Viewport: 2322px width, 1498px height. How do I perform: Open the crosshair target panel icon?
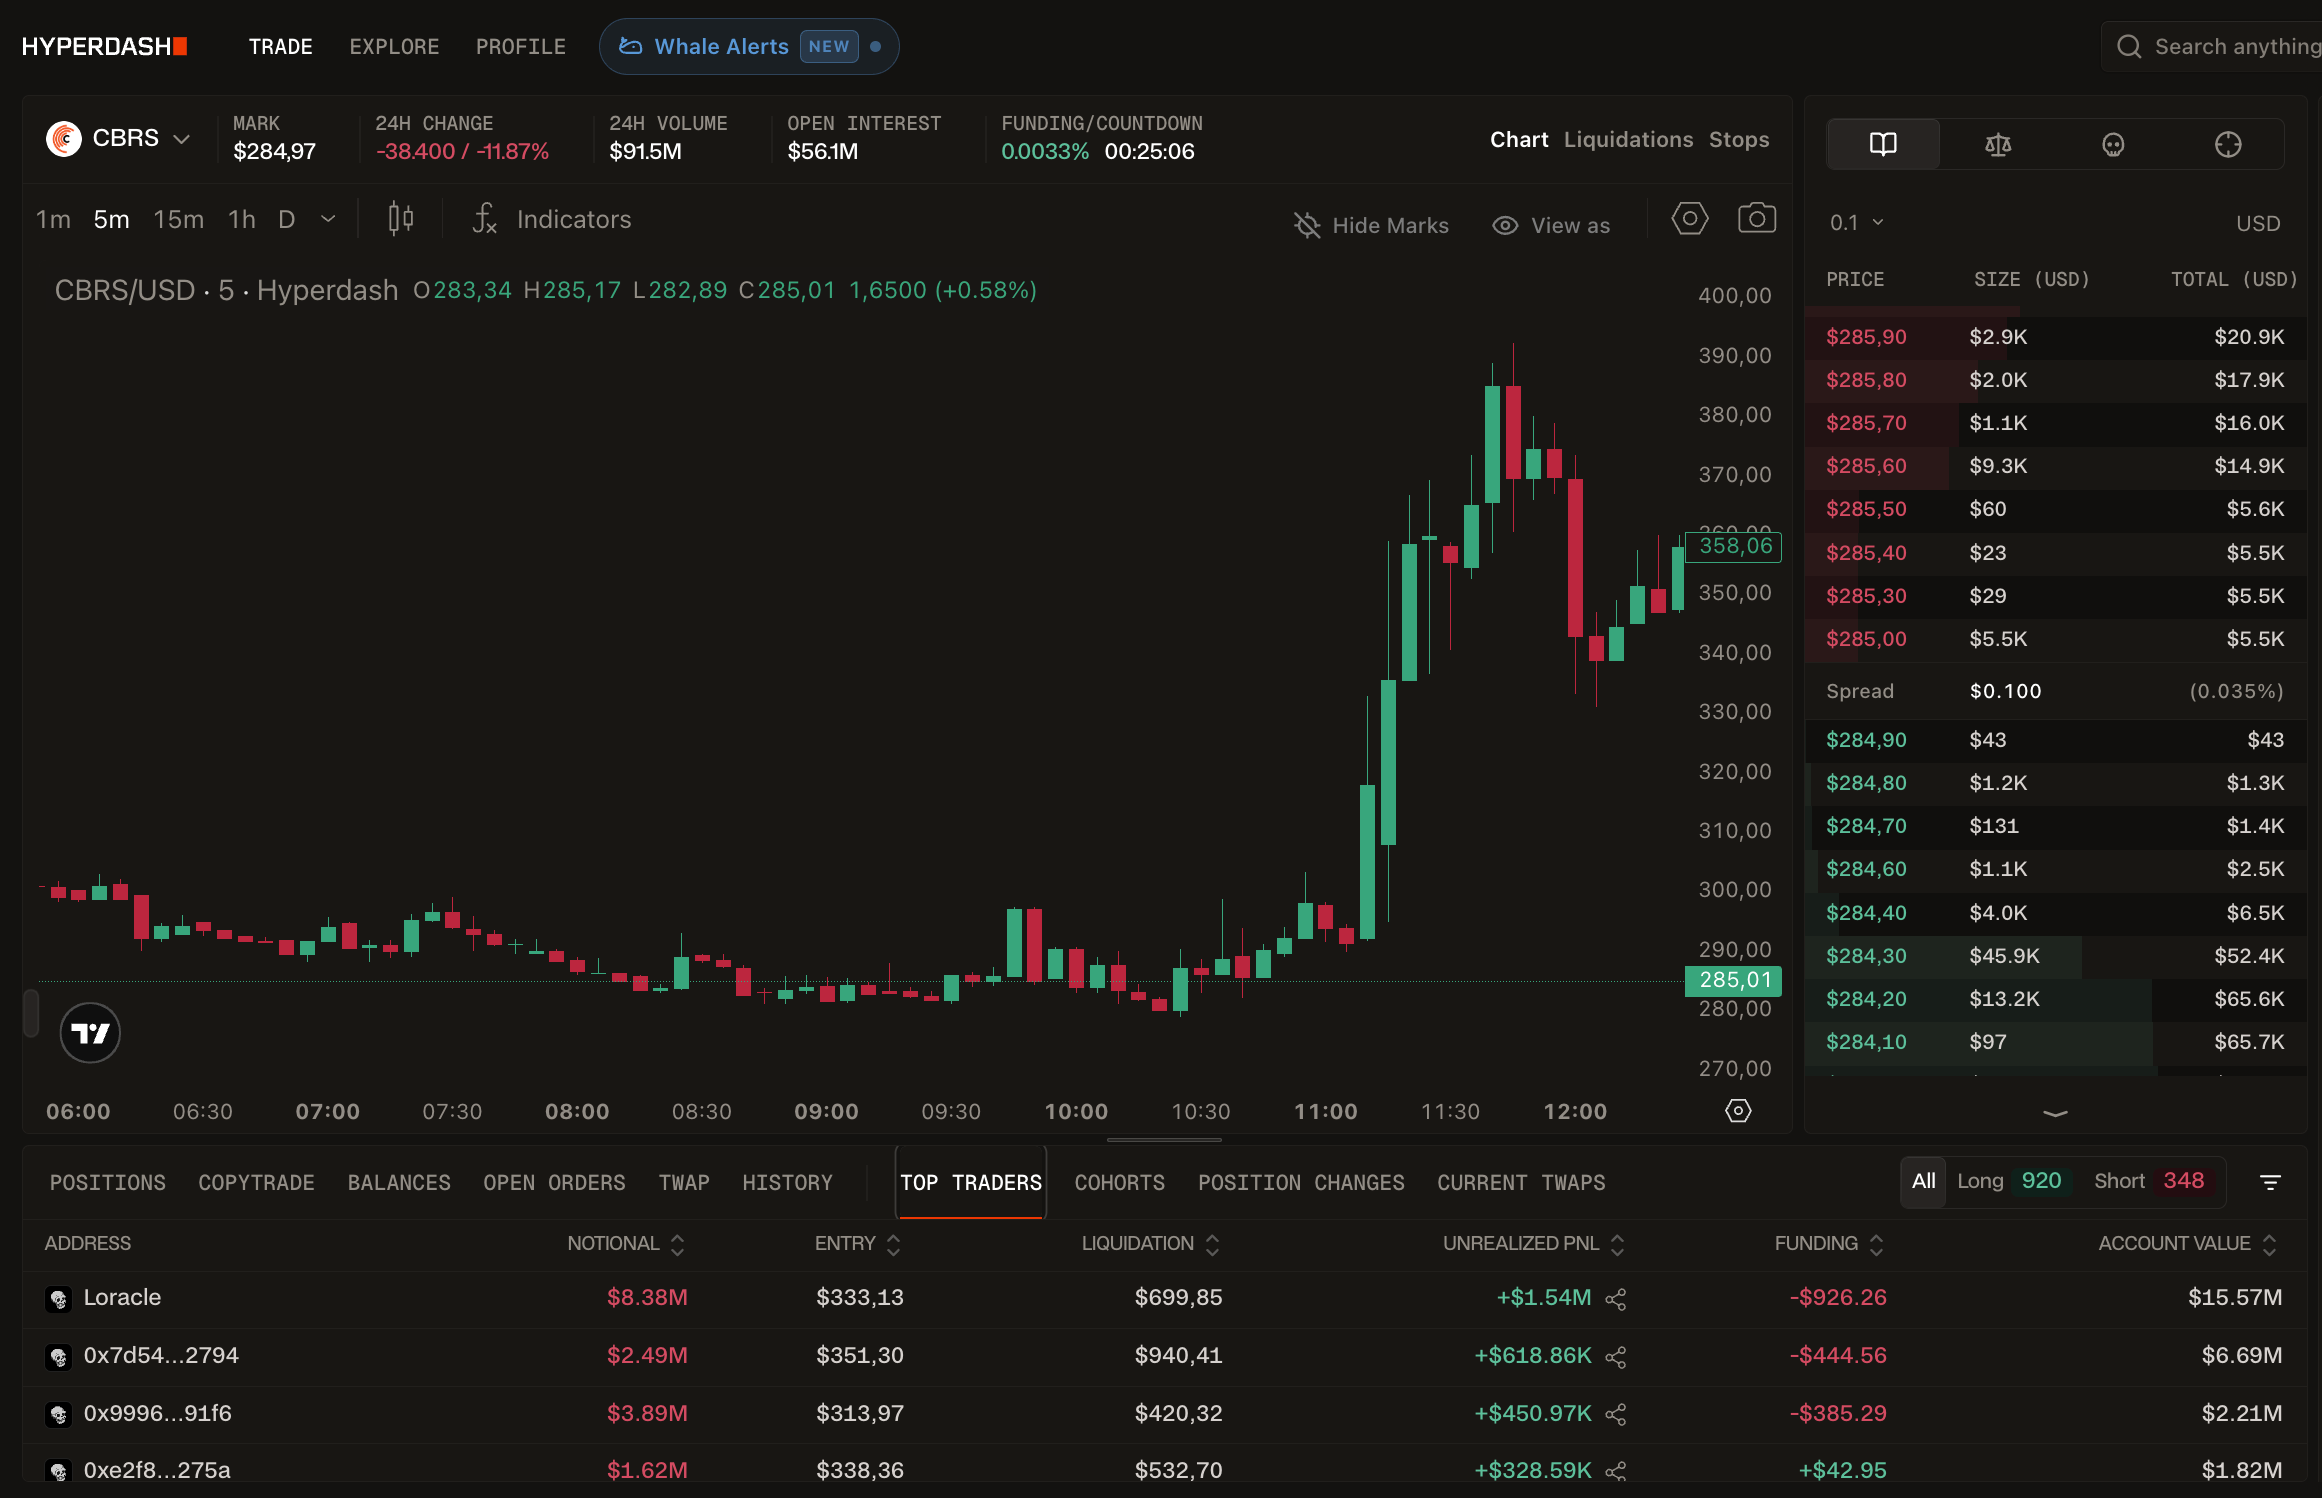pos(2228,145)
